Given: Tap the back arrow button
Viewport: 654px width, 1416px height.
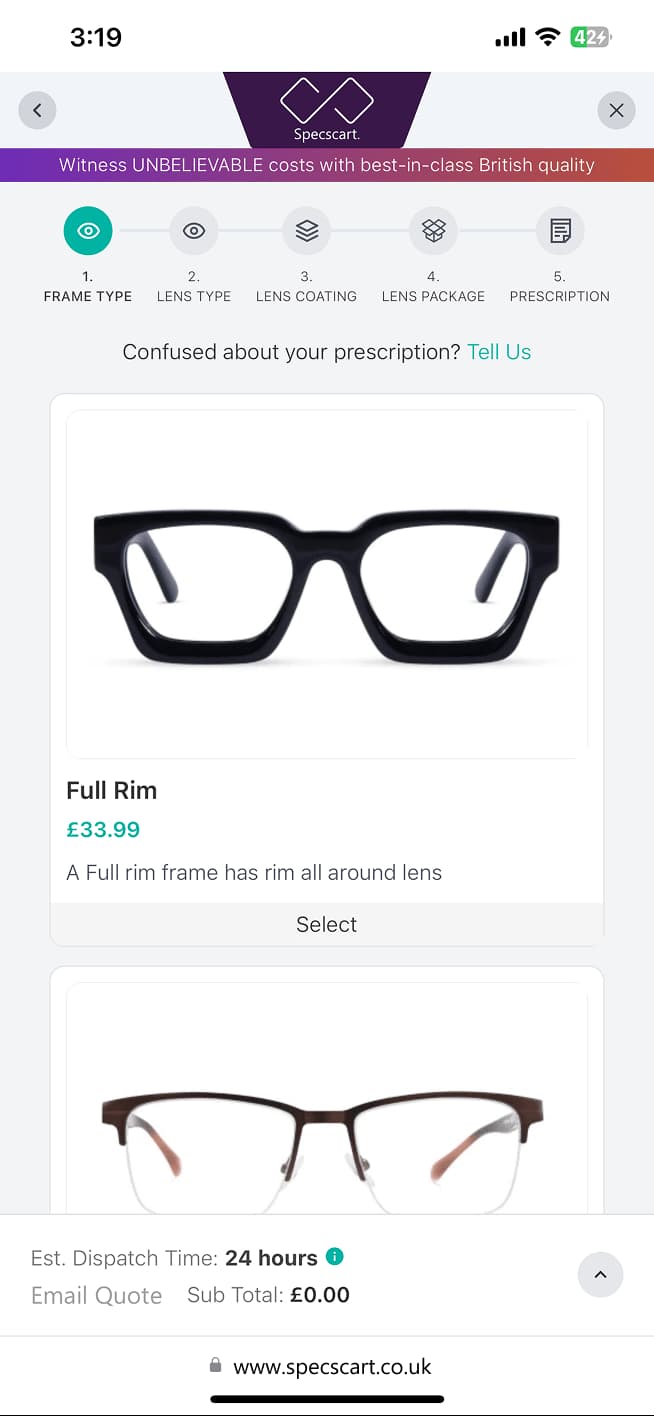Looking at the screenshot, I should click(x=37, y=110).
